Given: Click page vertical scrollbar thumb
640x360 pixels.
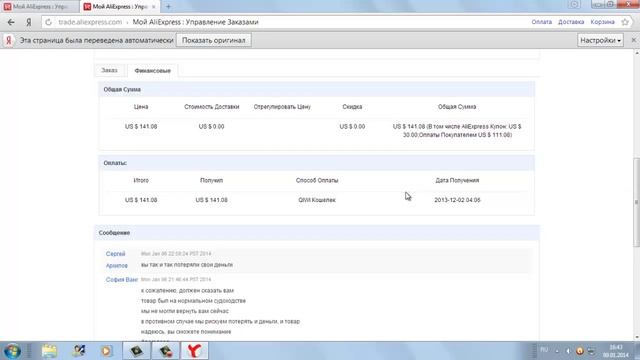Looking at the screenshot, I should tap(636, 202).
